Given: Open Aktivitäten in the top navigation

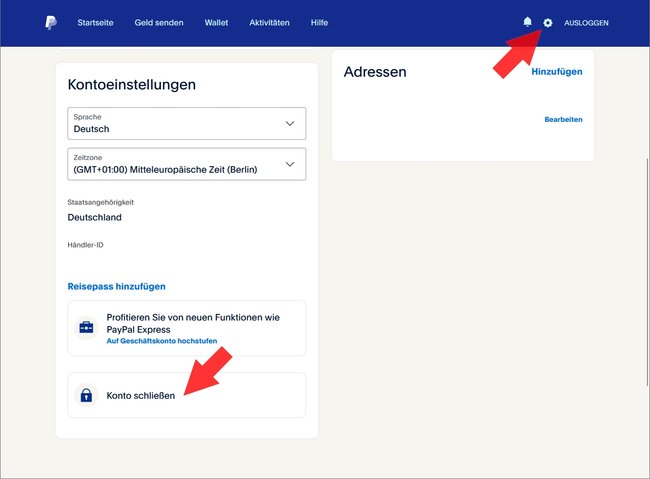Looking at the screenshot, I should tap(269, 23).
